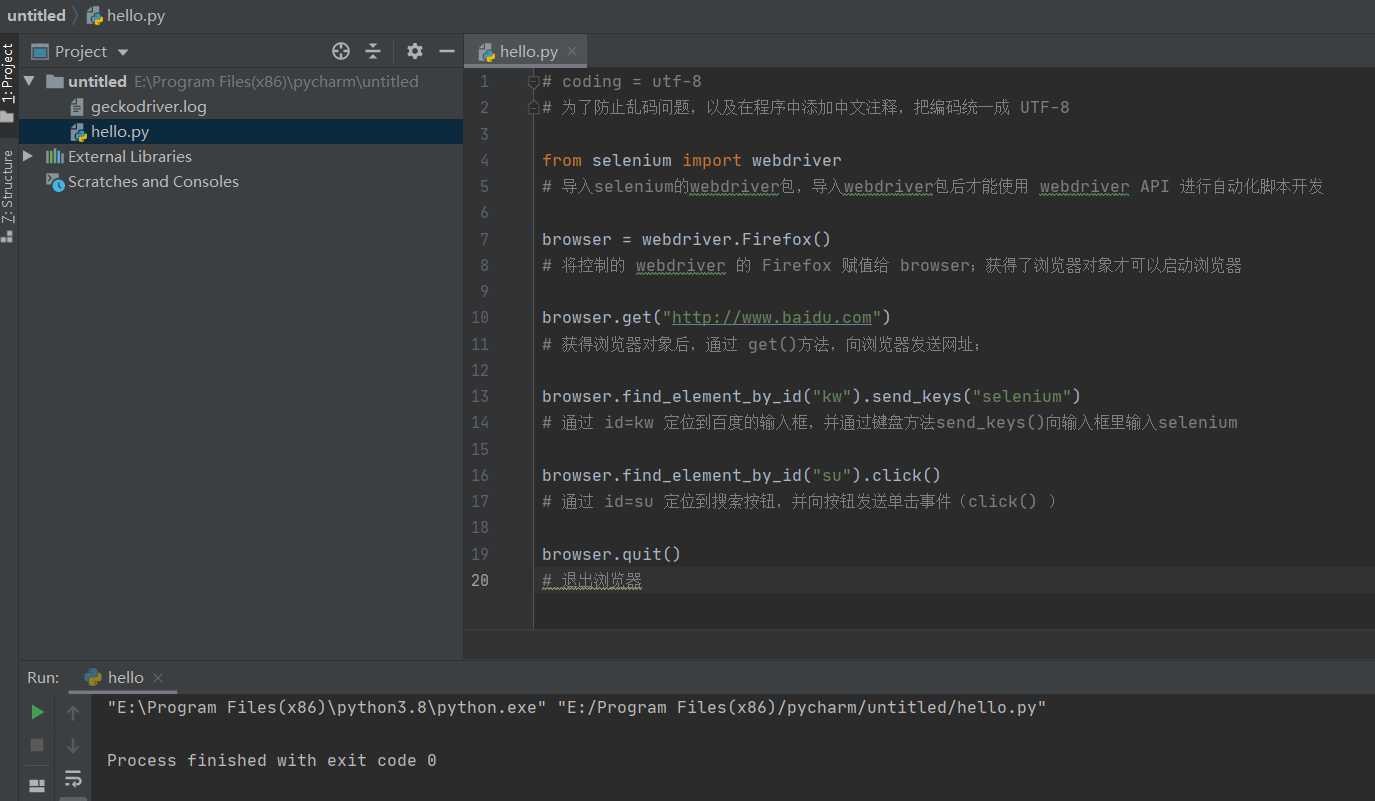Image resolution: width=1375 pixels, height=801 pixels.
Task: Rerun hello with the green play icon
Action: (37, 712)
